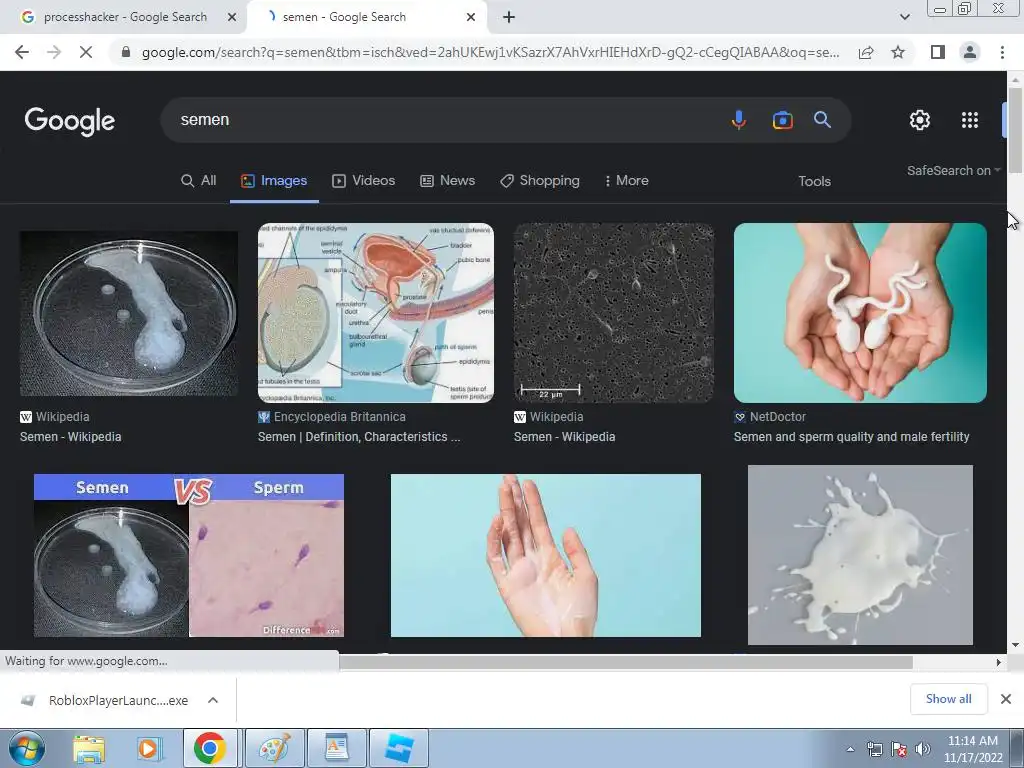Image resolution: width=1024 pixels, height=768 pixels.
Task: Open the WordPad taskbar item
Action: pyautogui.click(x=337, y=748)
